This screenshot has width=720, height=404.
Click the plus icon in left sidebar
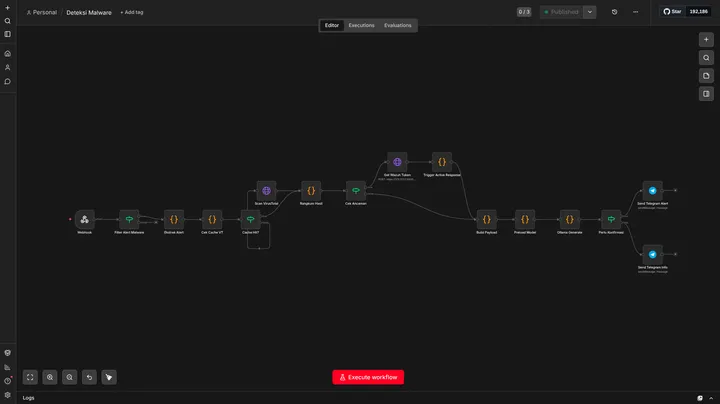pyautogui.click(x=7, y=8)
